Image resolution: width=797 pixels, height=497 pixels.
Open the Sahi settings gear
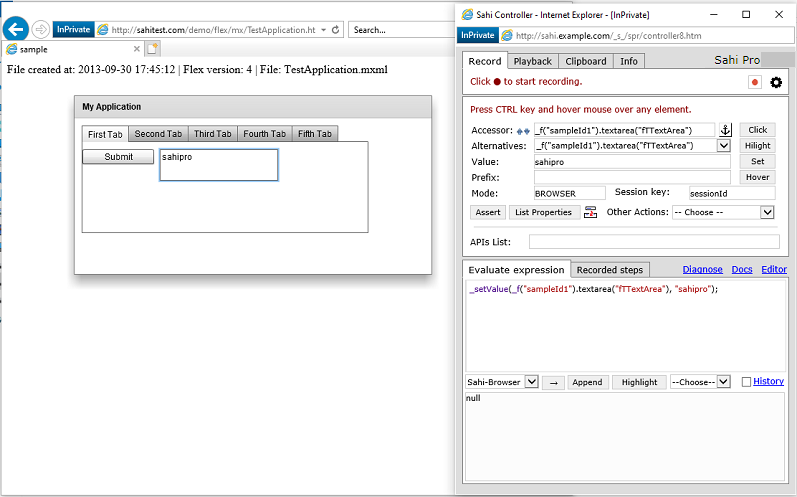(x=776, y=82)
